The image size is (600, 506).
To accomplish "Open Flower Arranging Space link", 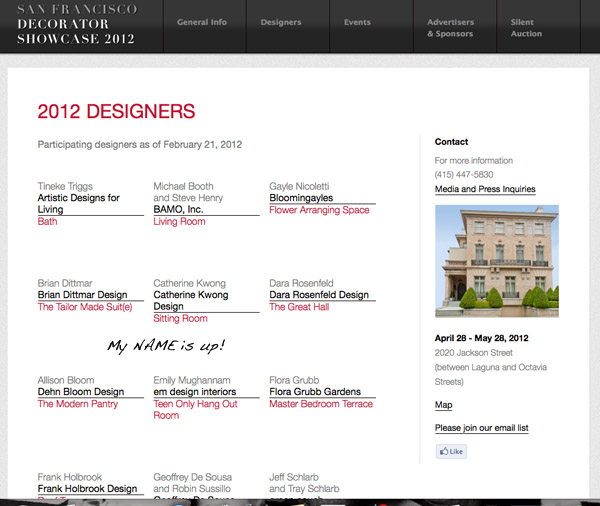I will [x=319, y=210].
